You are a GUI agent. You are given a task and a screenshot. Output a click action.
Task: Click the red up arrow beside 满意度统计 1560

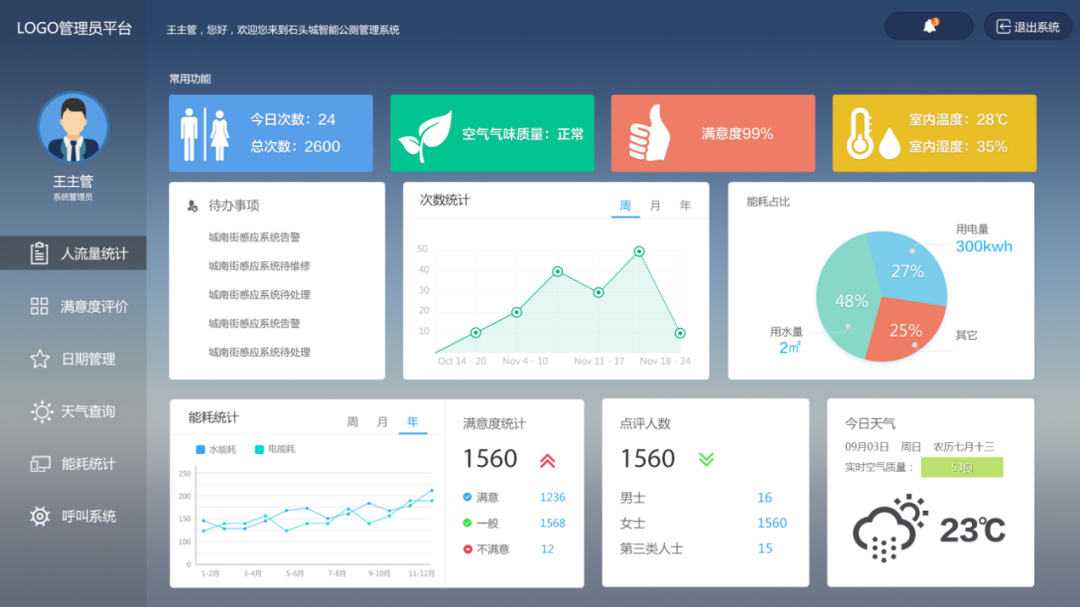(547, 460)
